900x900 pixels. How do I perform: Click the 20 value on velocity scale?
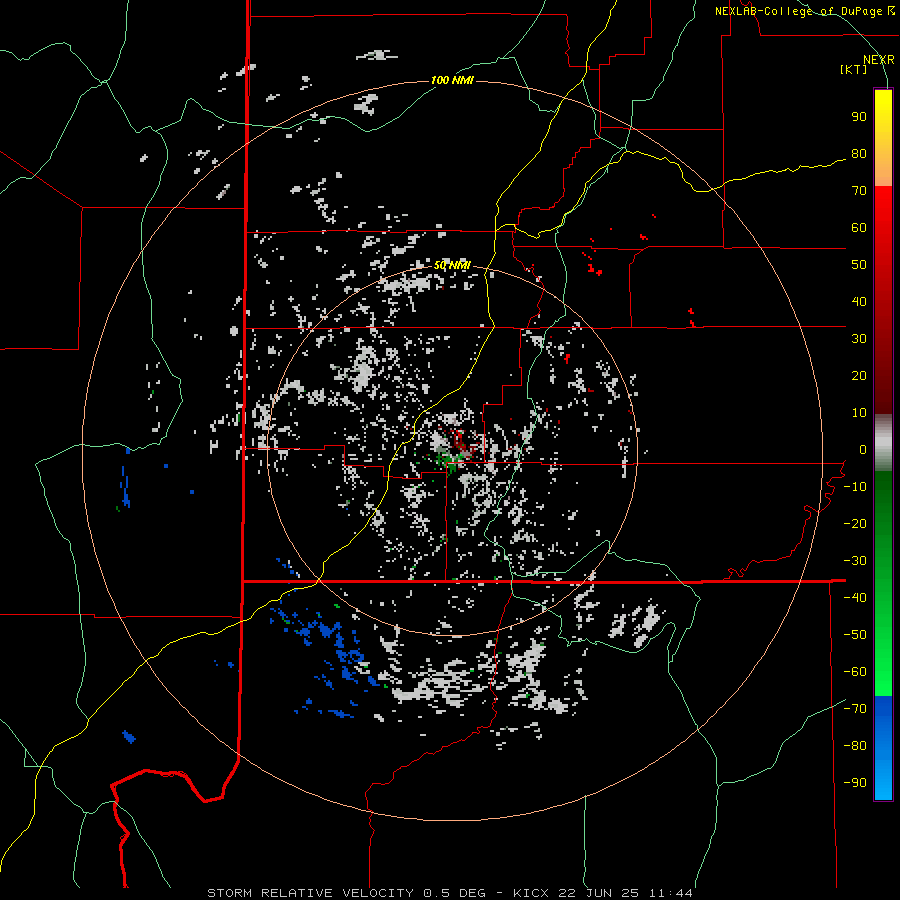(859, 376)
